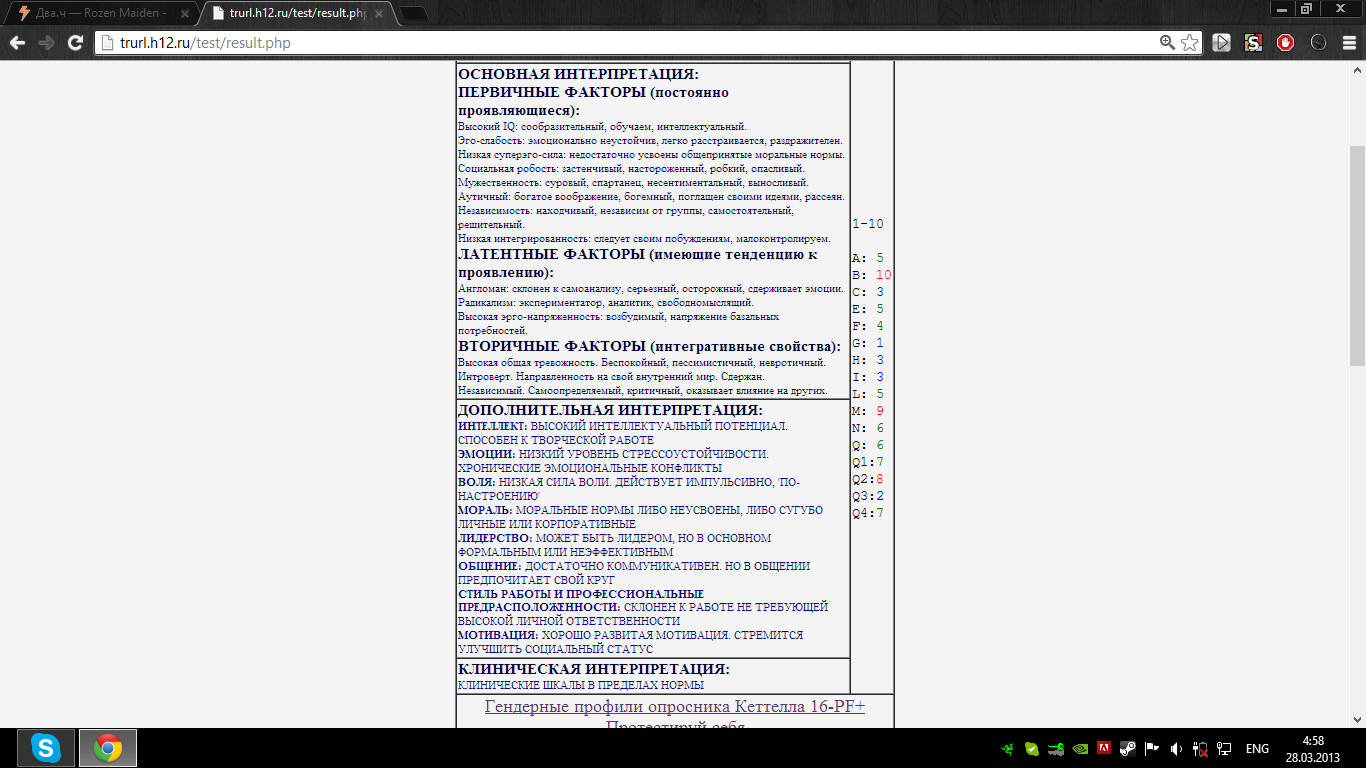Image resolution: width=1366 pixels, height=768 pixels.
Task: Click the score A: 5
Action: click(868, 258)
